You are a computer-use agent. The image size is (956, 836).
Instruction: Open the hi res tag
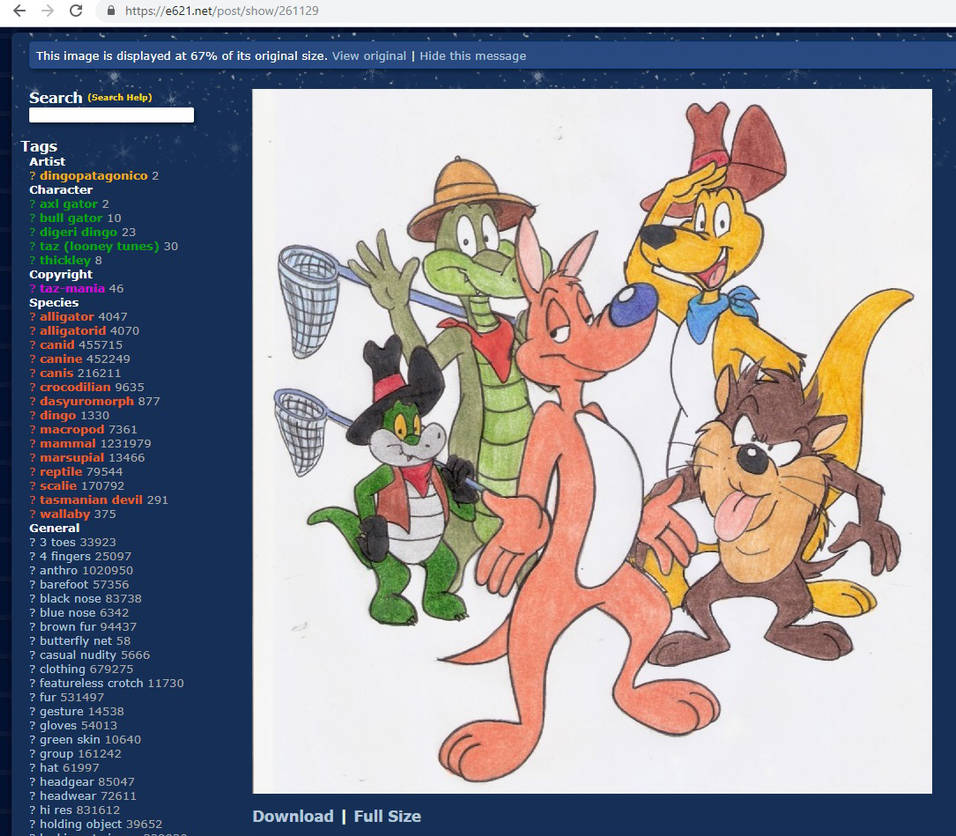[x=54, y=810]
